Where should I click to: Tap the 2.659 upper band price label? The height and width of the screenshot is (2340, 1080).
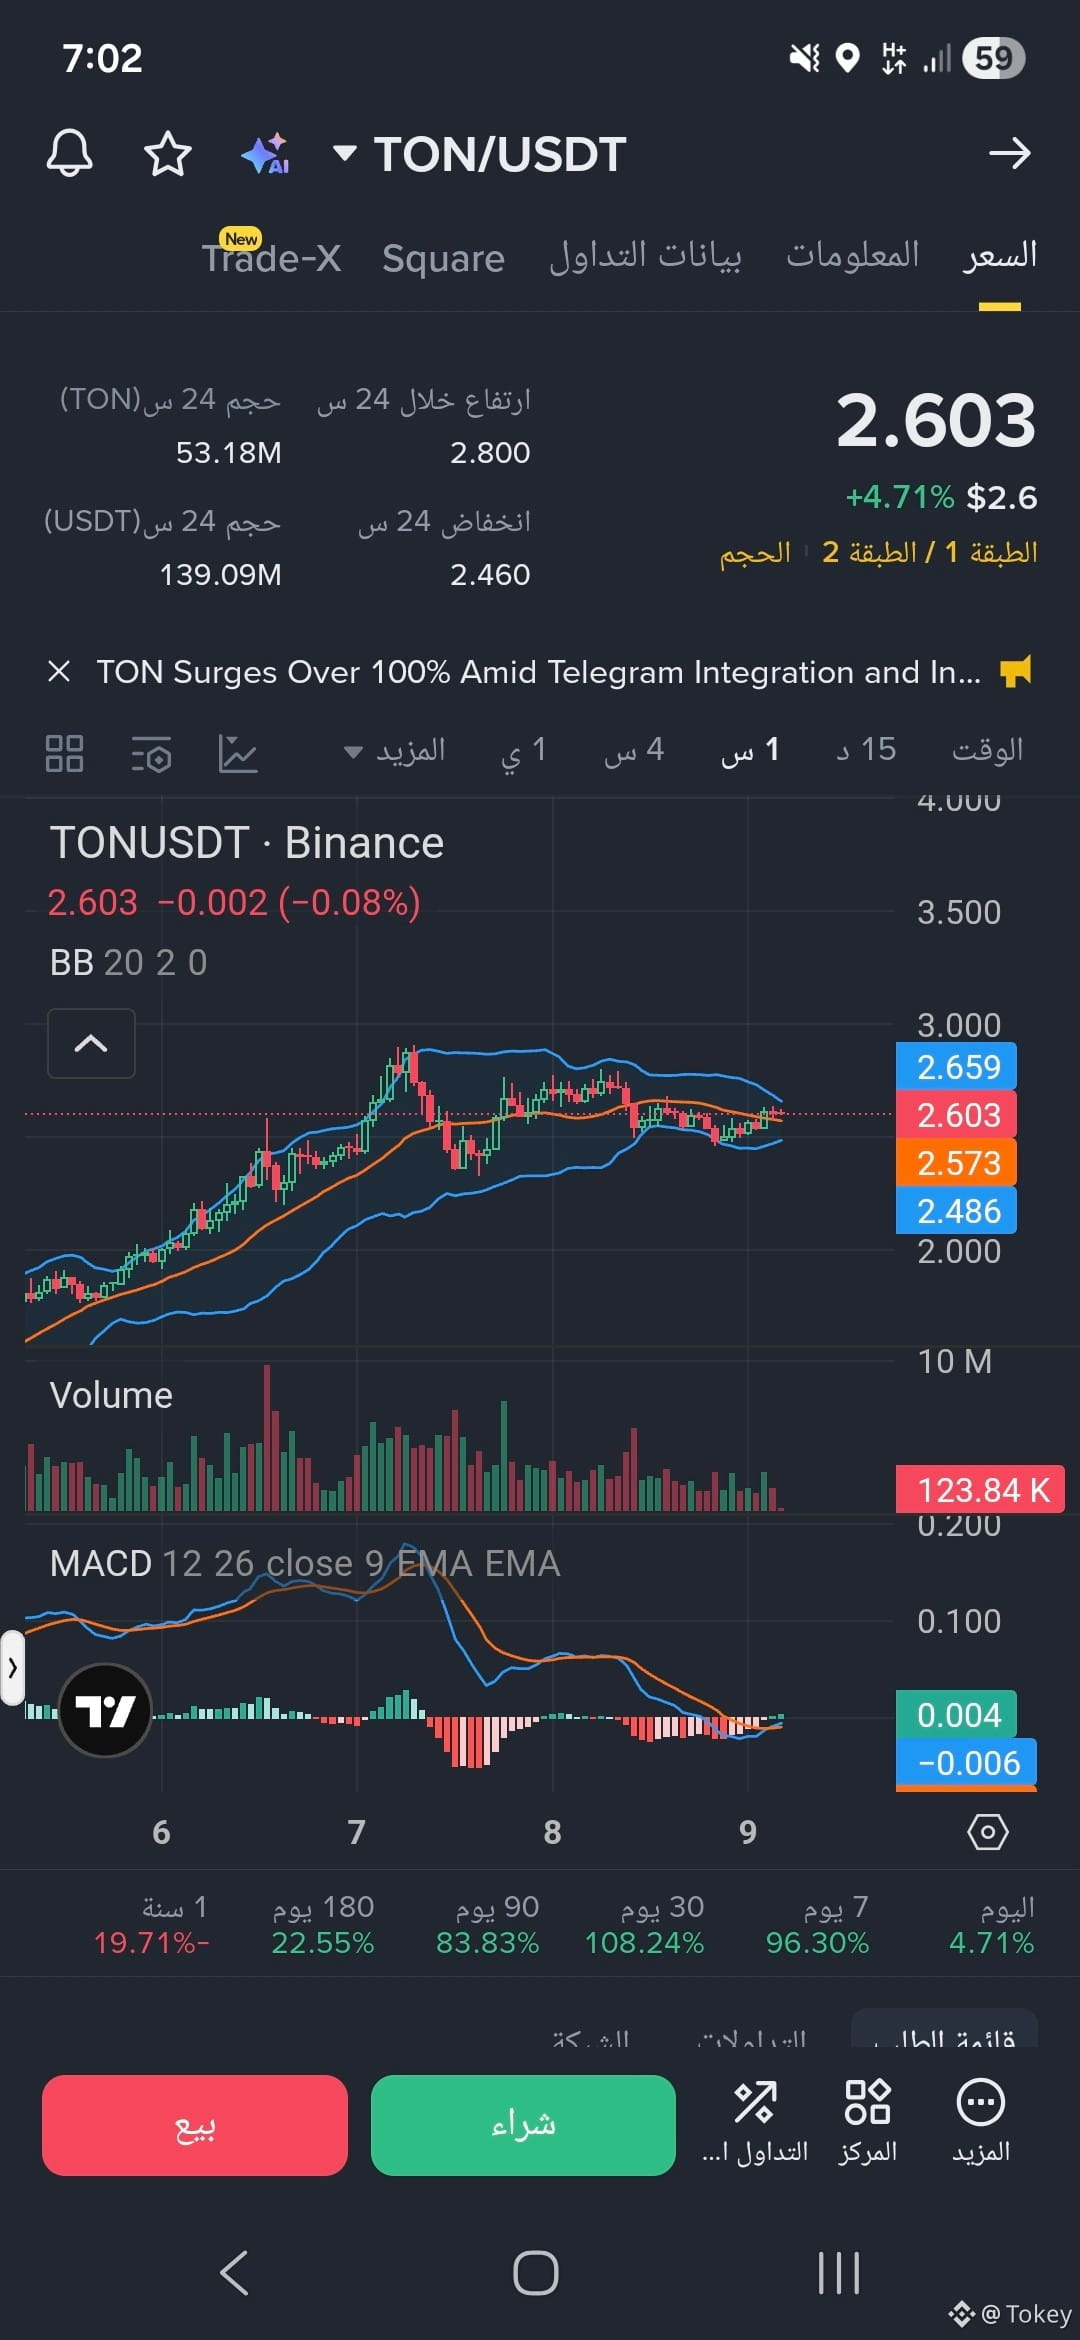point(957,1067)
